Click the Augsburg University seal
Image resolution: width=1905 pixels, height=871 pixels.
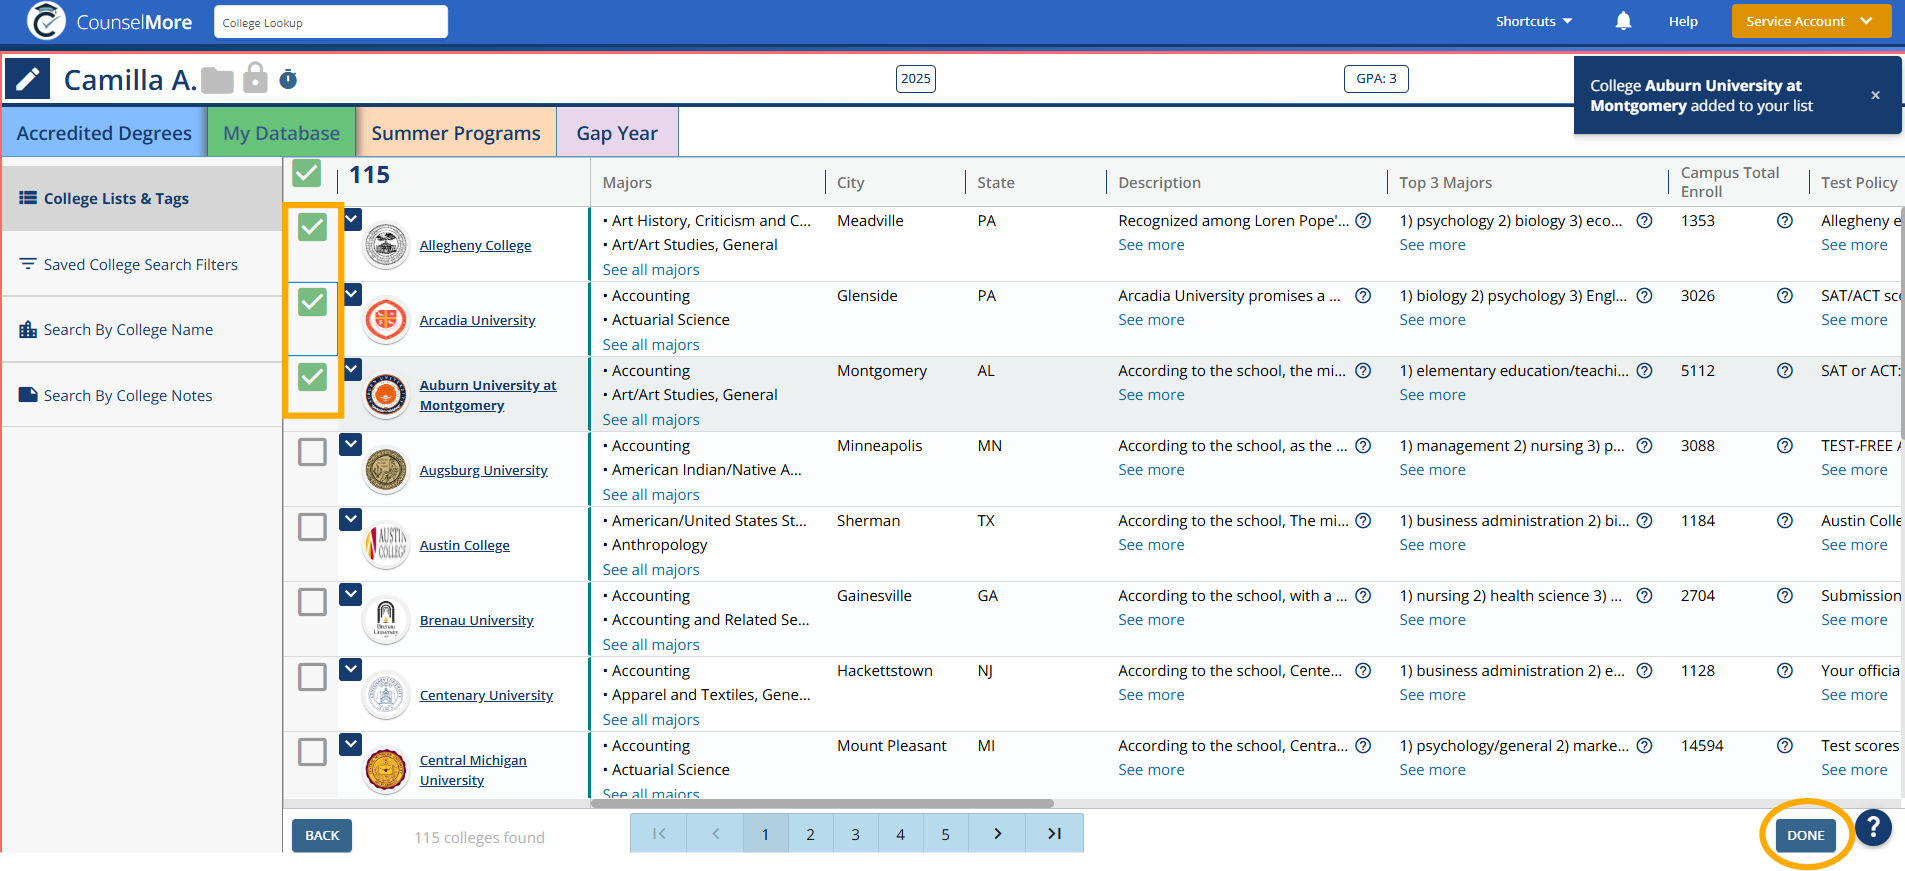(386, 470)
